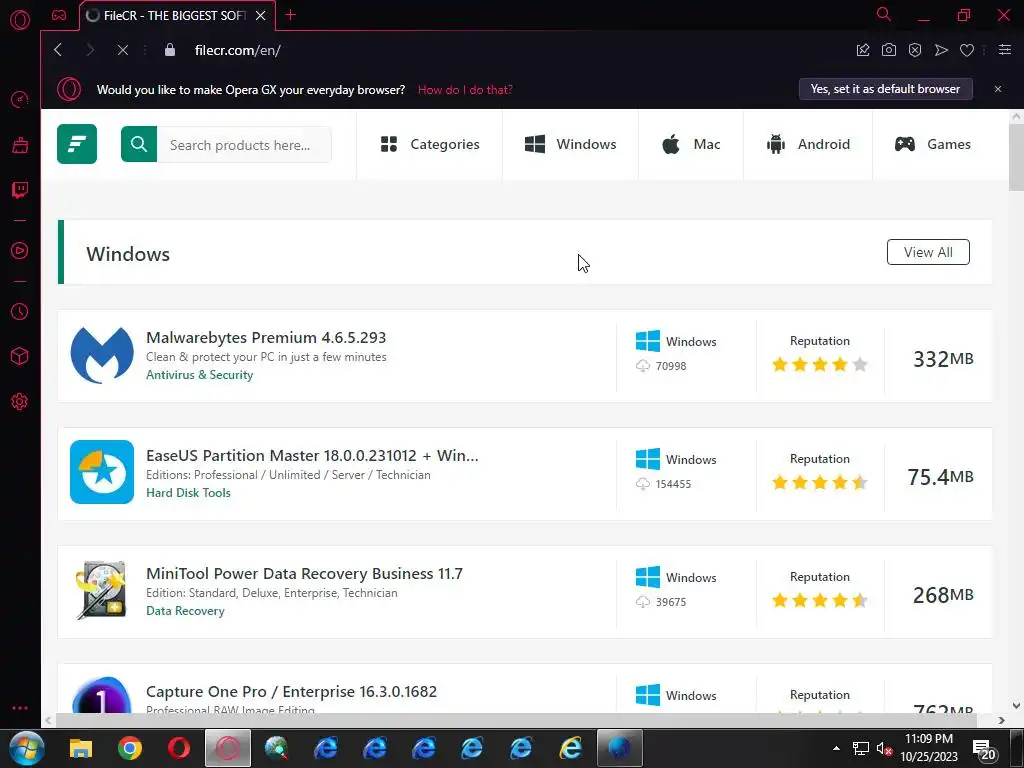
Task: Go back to the previous page
Action: click(58, 50)
